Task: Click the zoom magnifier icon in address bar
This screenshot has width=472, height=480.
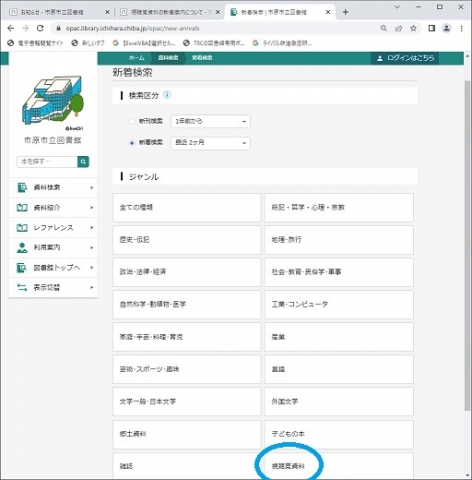Action: tap(384, 28)
